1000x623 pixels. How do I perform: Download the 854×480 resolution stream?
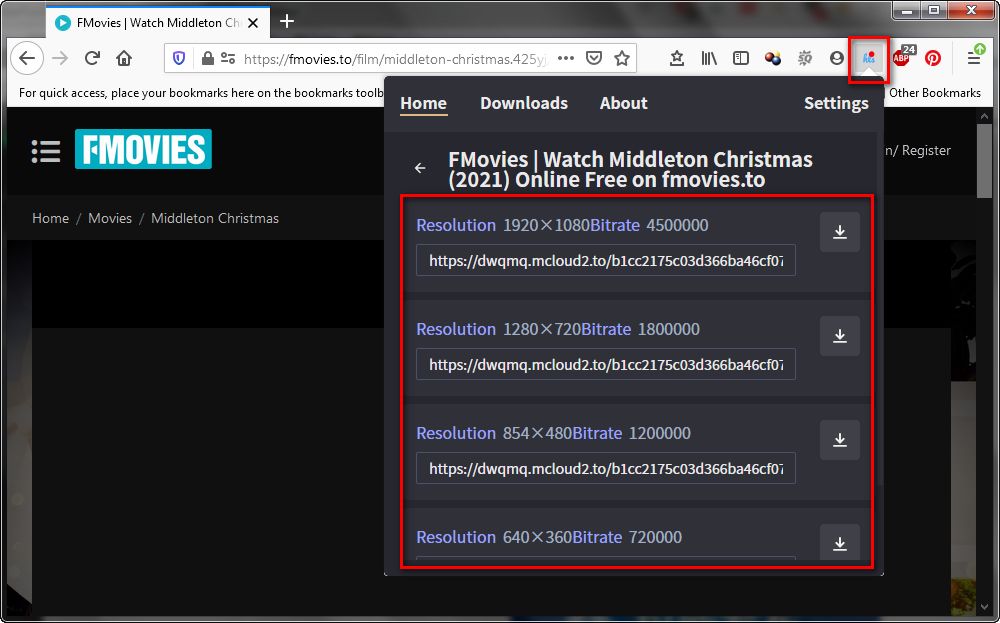839,440
